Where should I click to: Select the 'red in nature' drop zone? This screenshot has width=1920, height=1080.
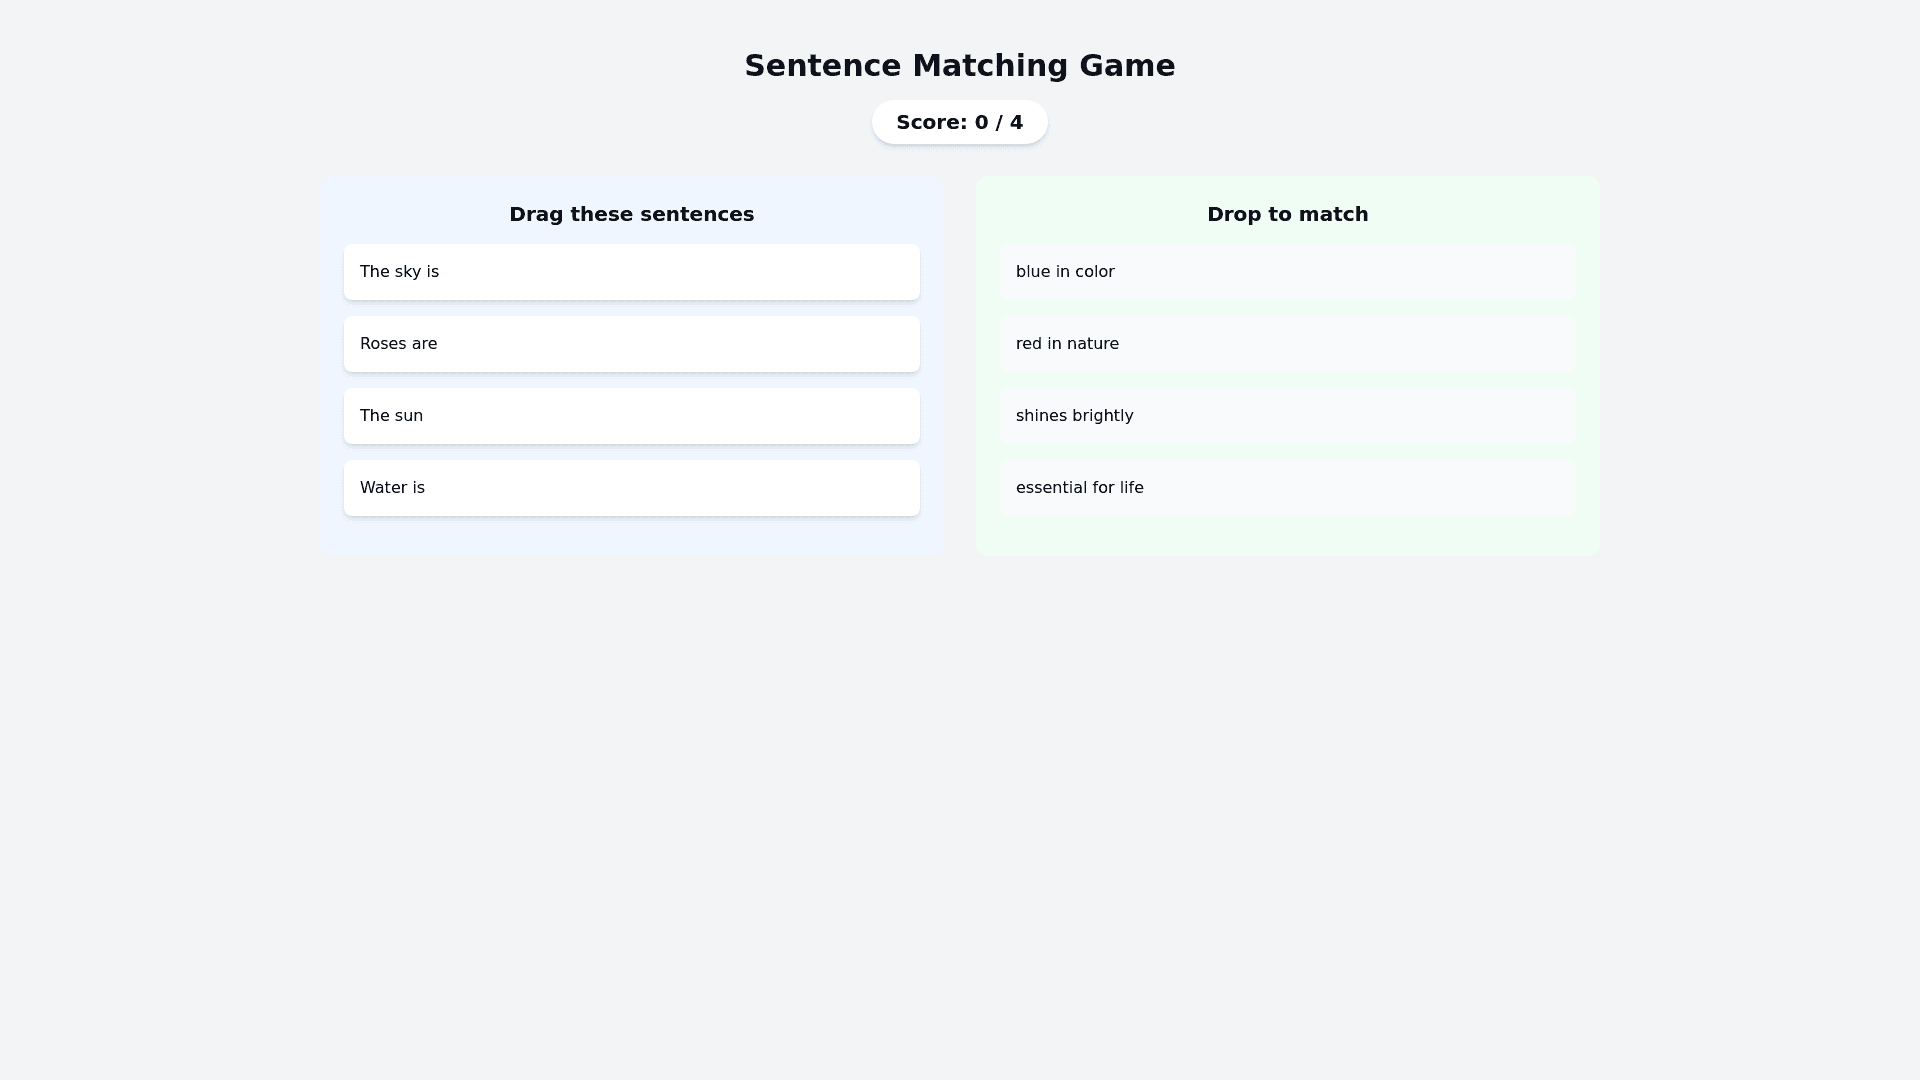click(1287, 344)
